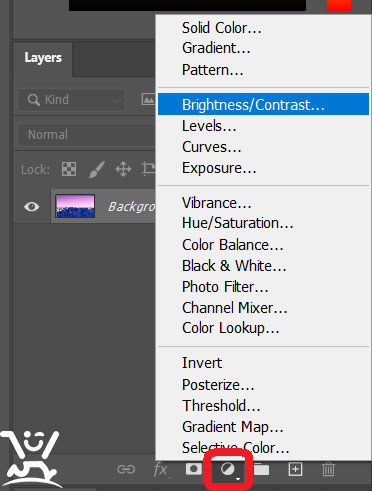Lock image pixels brush icon

[97, 169]
